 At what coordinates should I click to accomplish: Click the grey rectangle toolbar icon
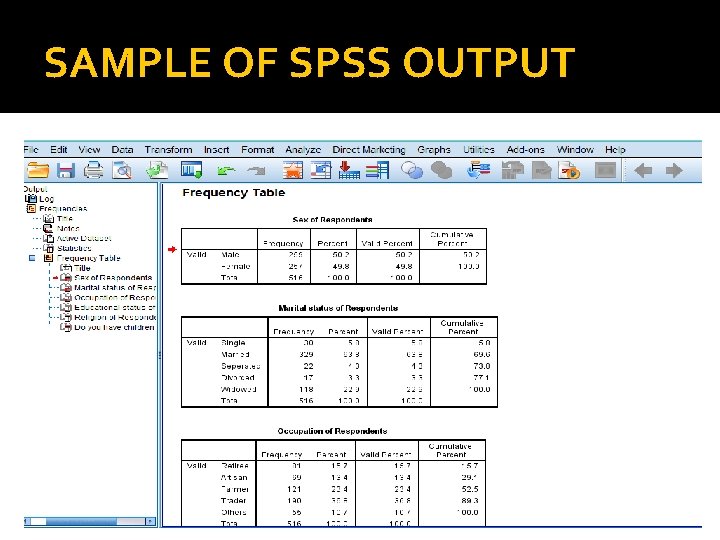(x=605, y=170)
